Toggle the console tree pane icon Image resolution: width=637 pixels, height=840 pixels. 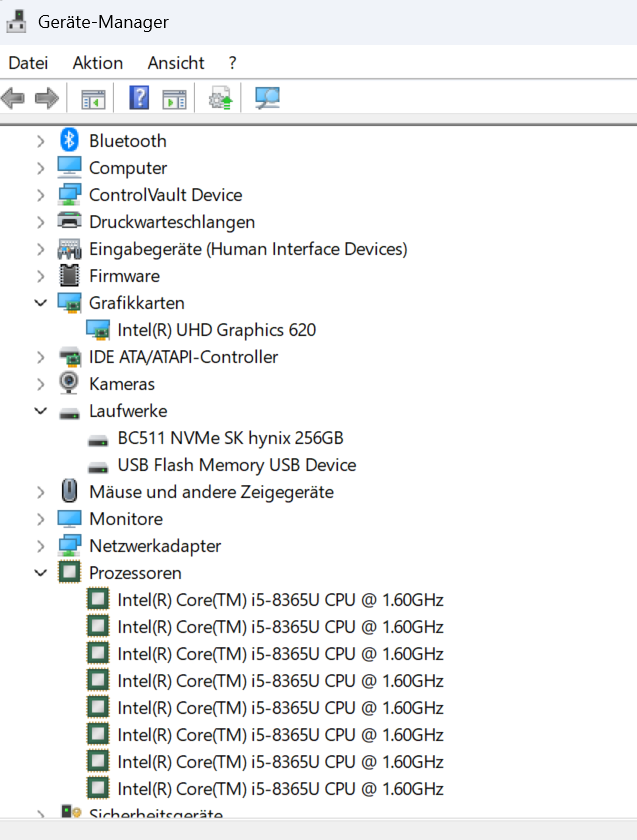point(93,99)
